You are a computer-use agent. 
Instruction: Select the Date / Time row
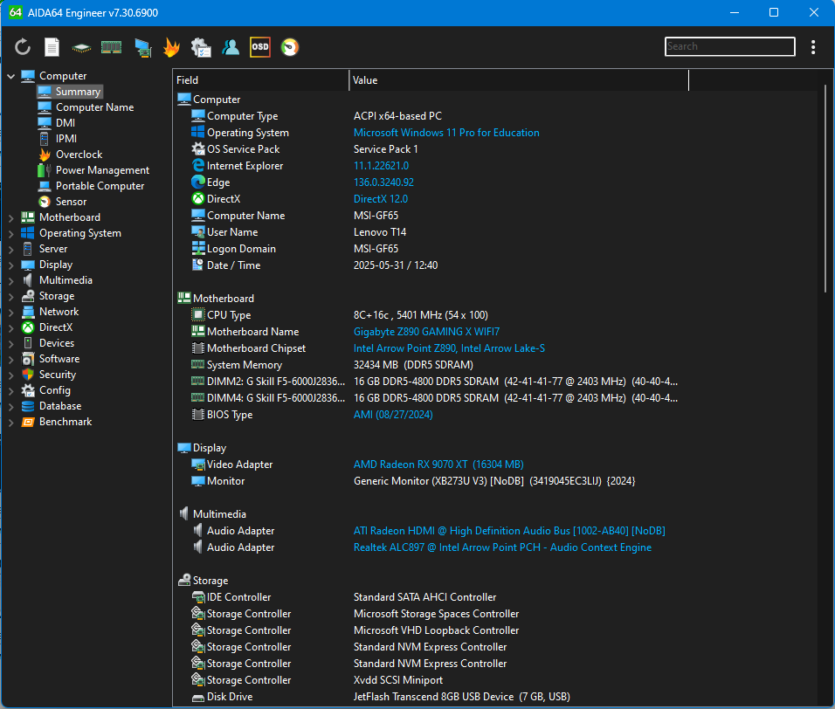tap(431, 265)
